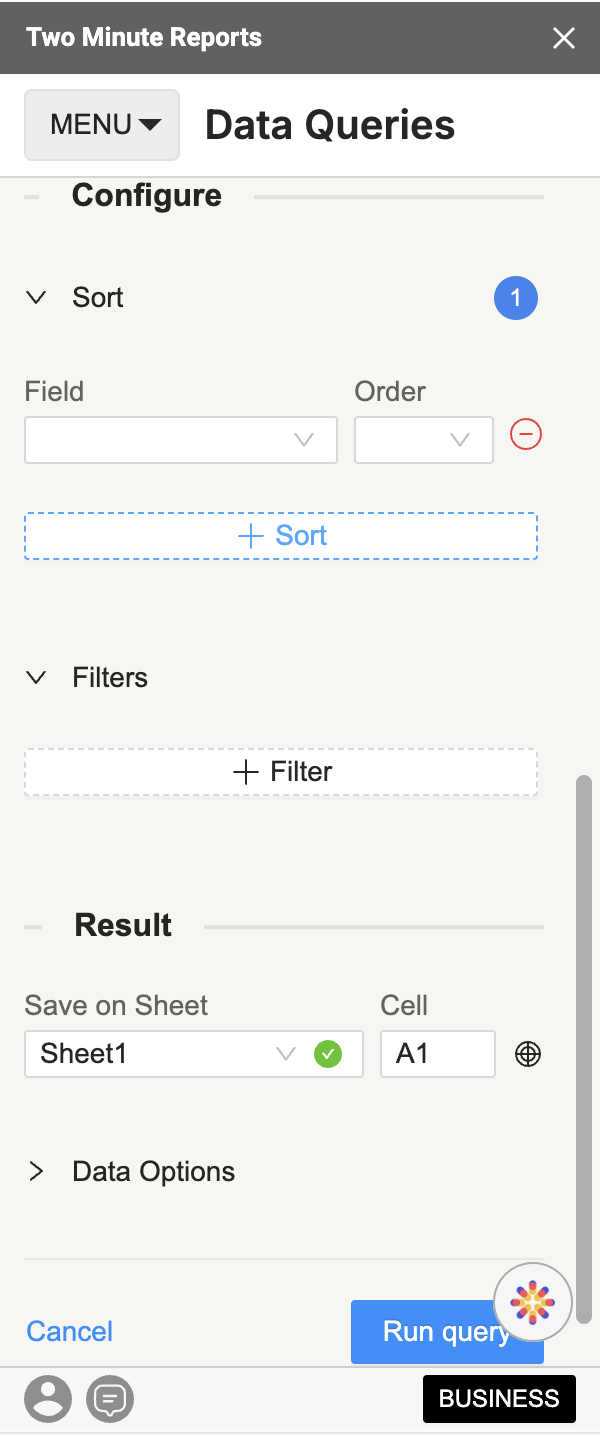
Task: Click the BUSINESS plan badge
Action: coord(499,1399)
